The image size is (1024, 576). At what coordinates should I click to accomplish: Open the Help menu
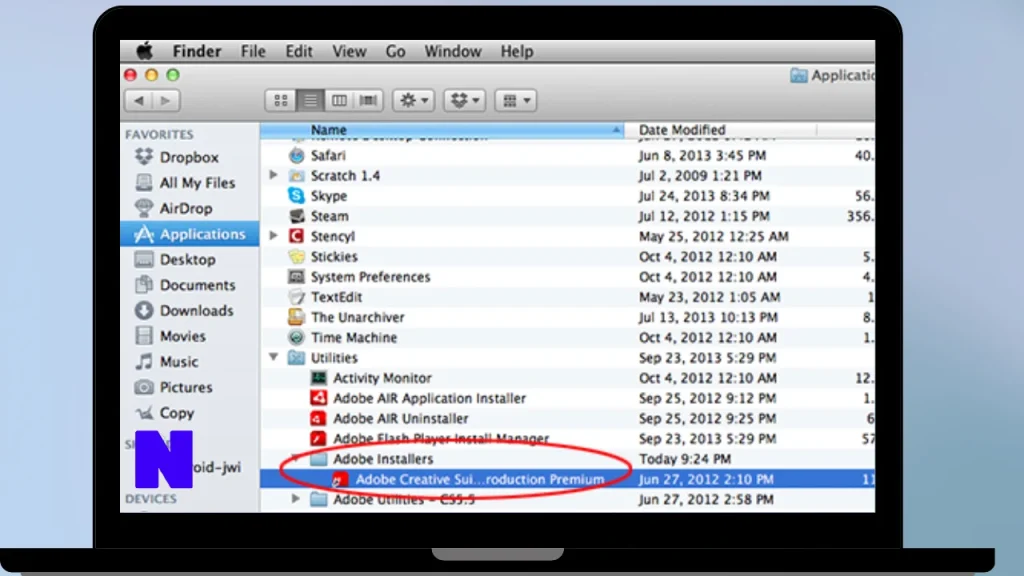(517, 51)
